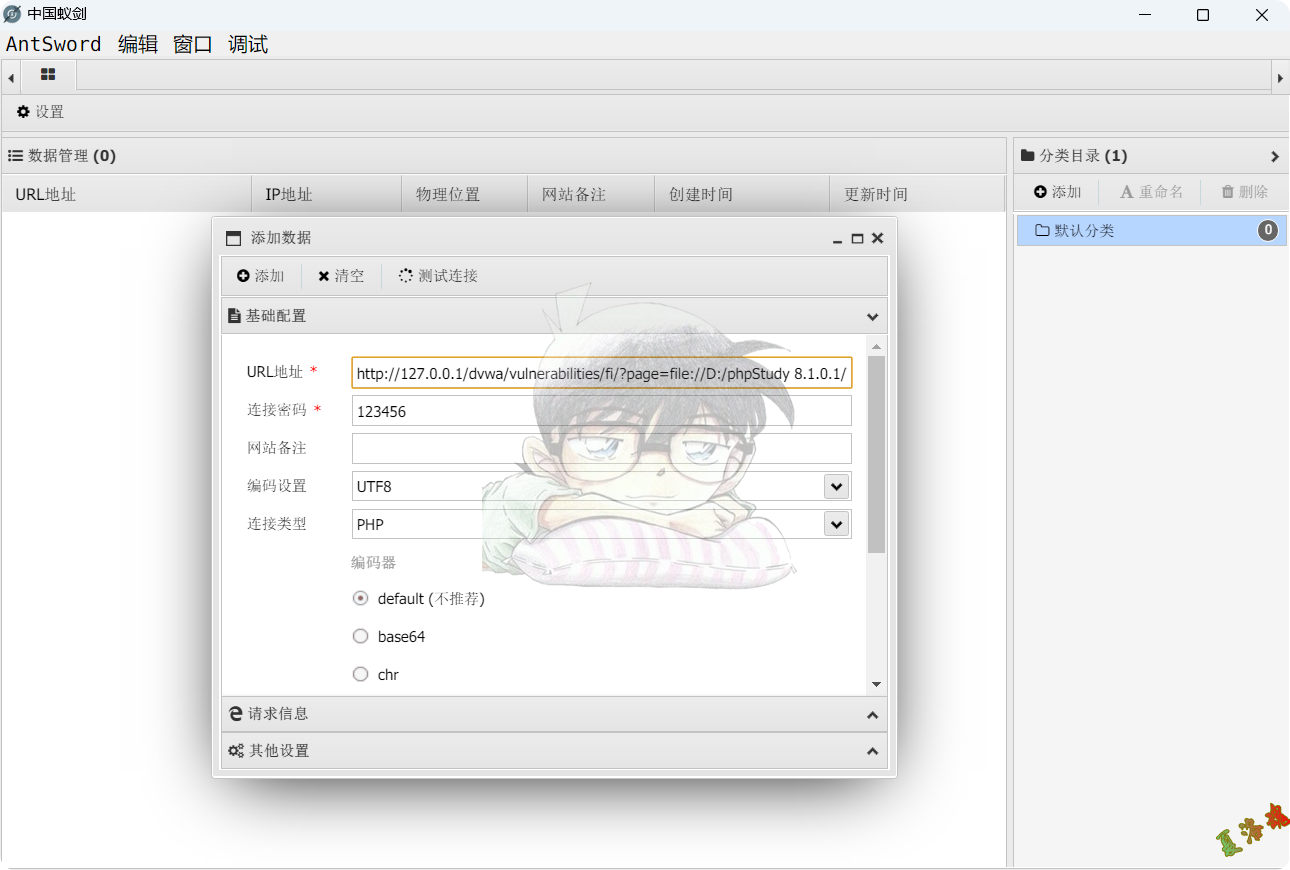Screen dimensions: 1290x870
Task: Click 清空 to clear the form
Action: tap(341, 276)
